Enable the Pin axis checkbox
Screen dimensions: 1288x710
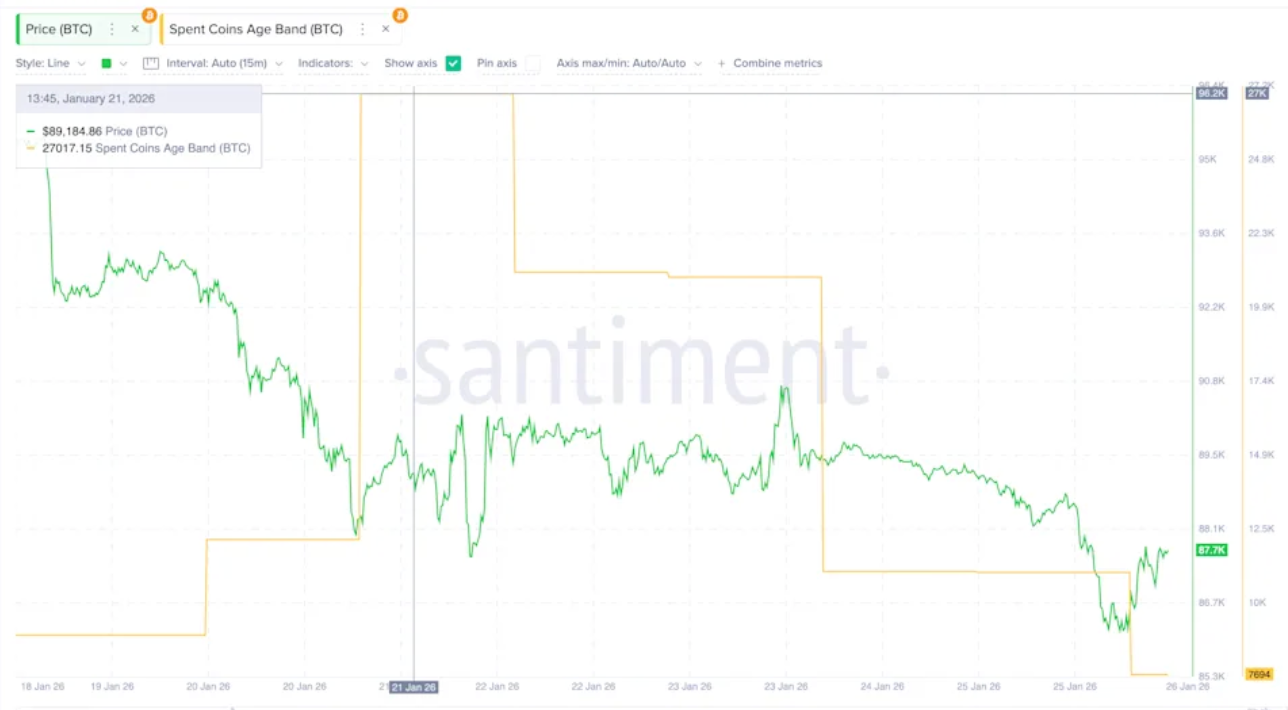coord(533,63)
